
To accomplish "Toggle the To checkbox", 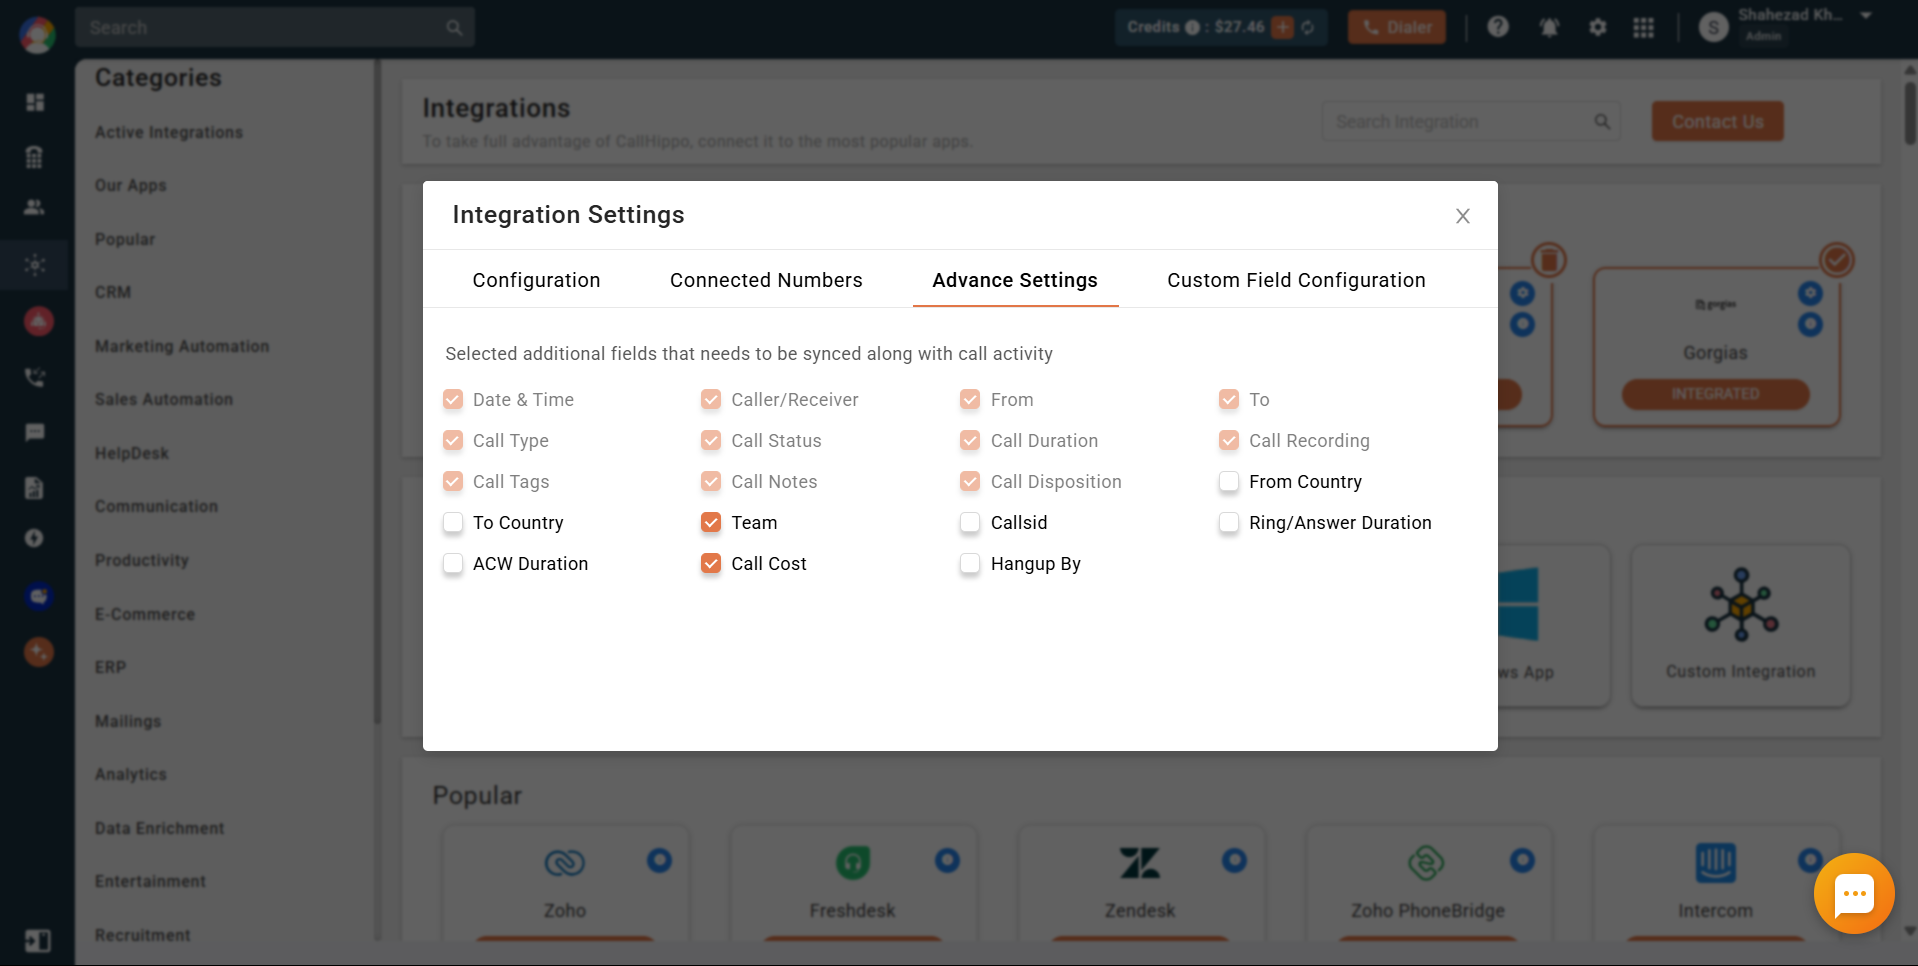I will pos(1229,400).
